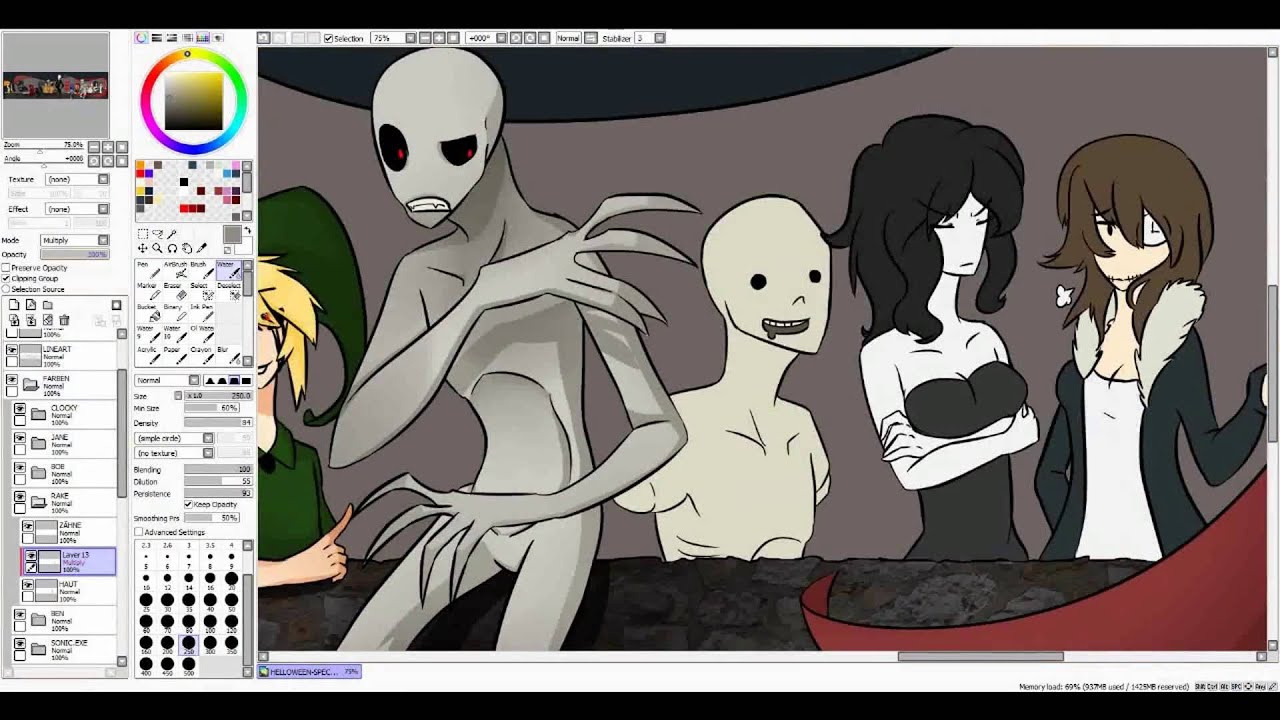Image resolution: width=1280 pixels, height=720 pixels.
Task: Enable Preserve Opacity
Action: [6, 268]
